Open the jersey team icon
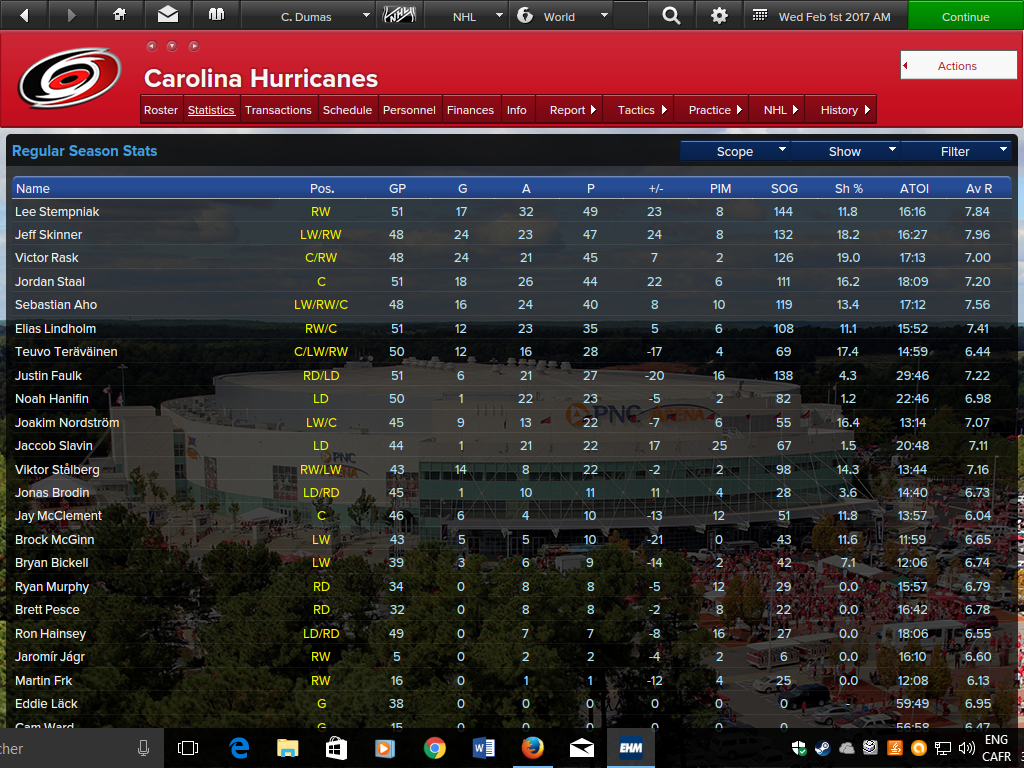Screen dimensions: 1024x768 [x=216, y=14]
